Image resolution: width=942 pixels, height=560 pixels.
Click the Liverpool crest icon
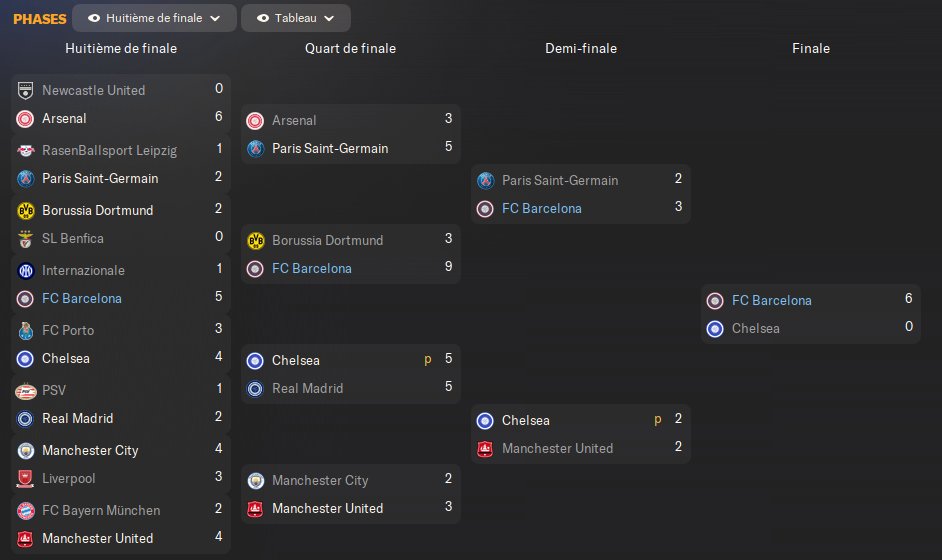[x=26, y=478]
